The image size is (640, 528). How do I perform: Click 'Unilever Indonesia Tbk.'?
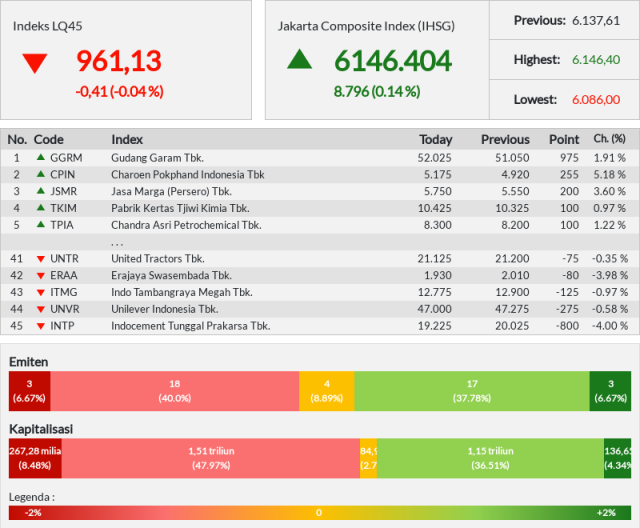coord(165,309)
